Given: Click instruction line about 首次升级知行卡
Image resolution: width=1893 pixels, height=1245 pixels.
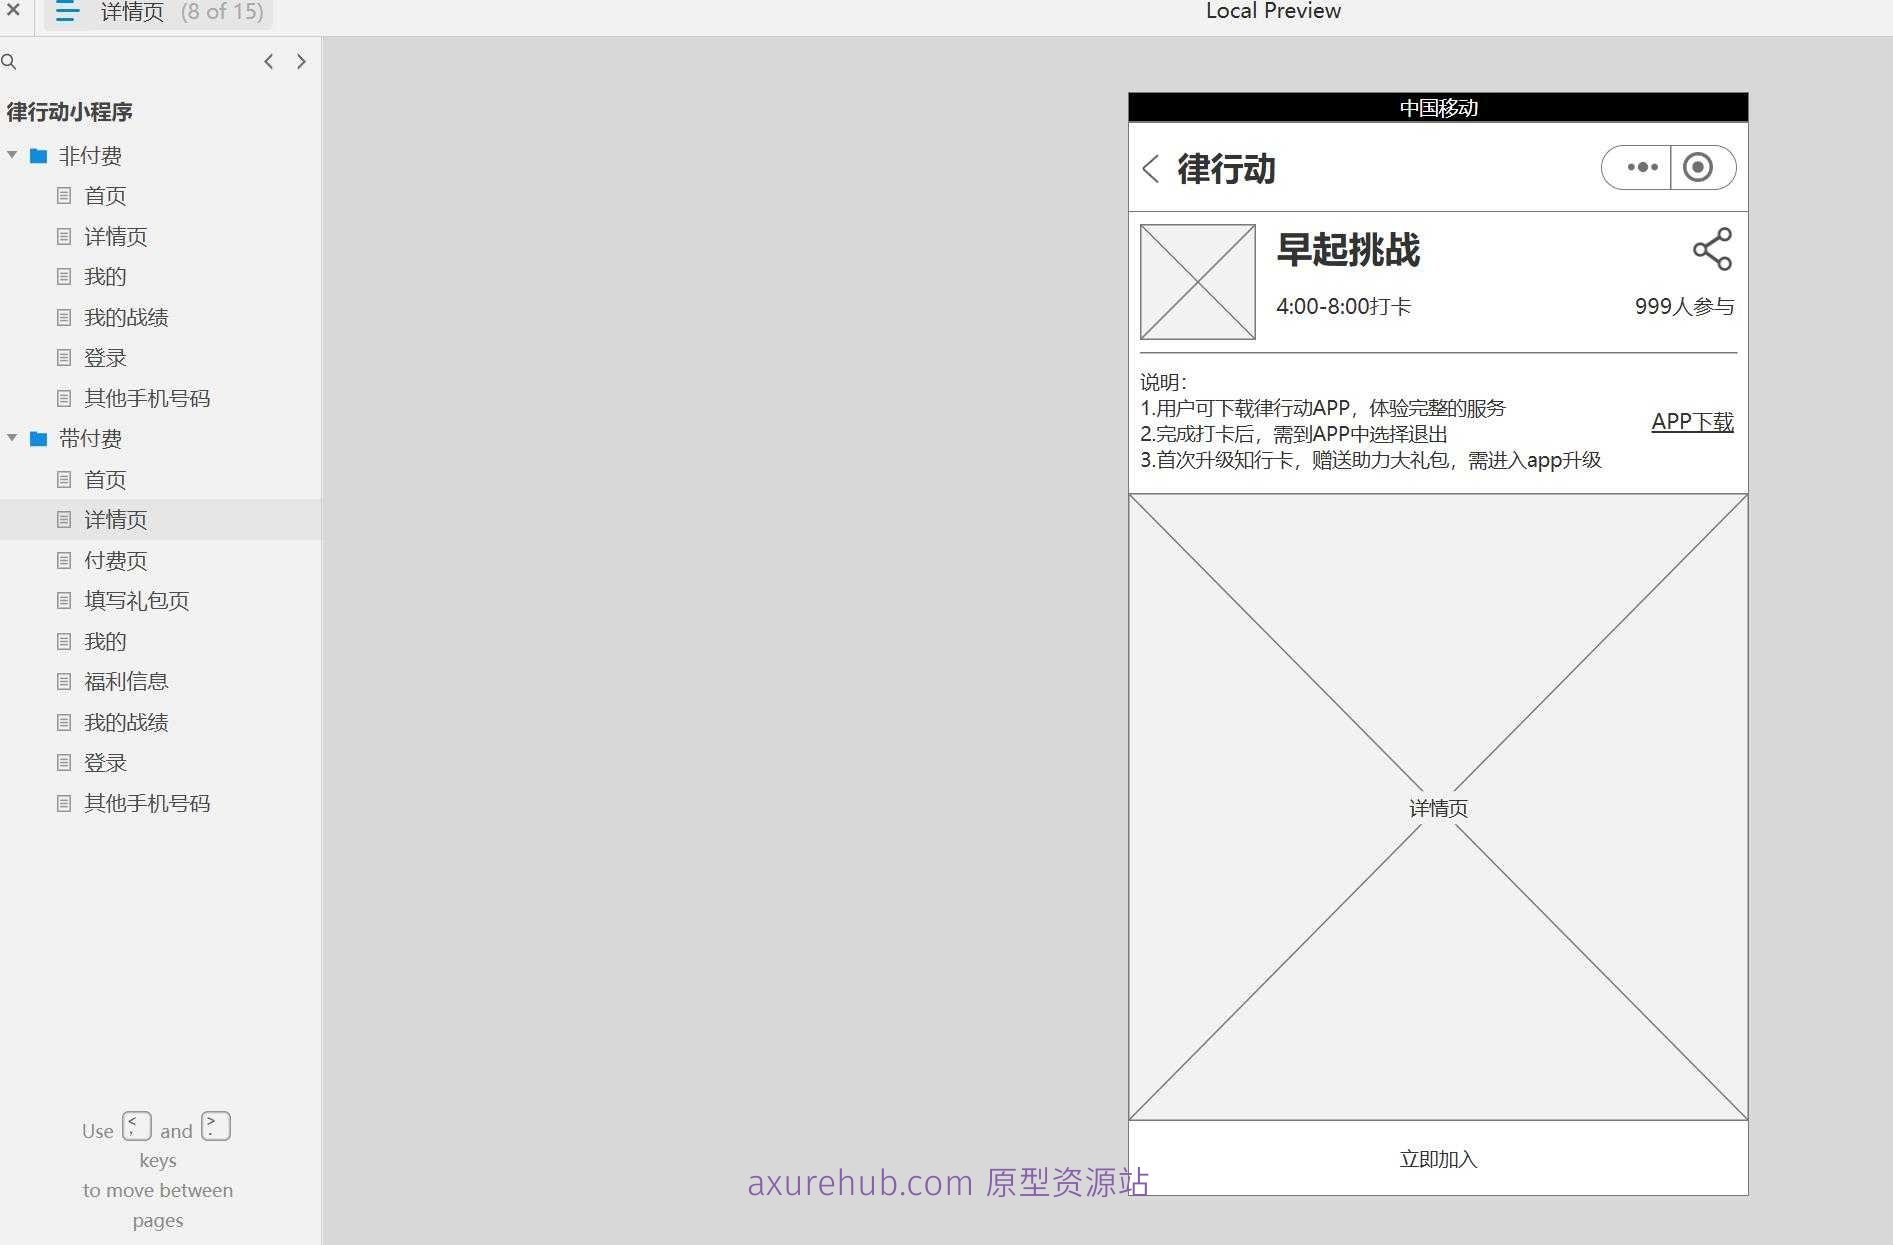Looking at the screenshot, I should click(x=1371, y=460).
